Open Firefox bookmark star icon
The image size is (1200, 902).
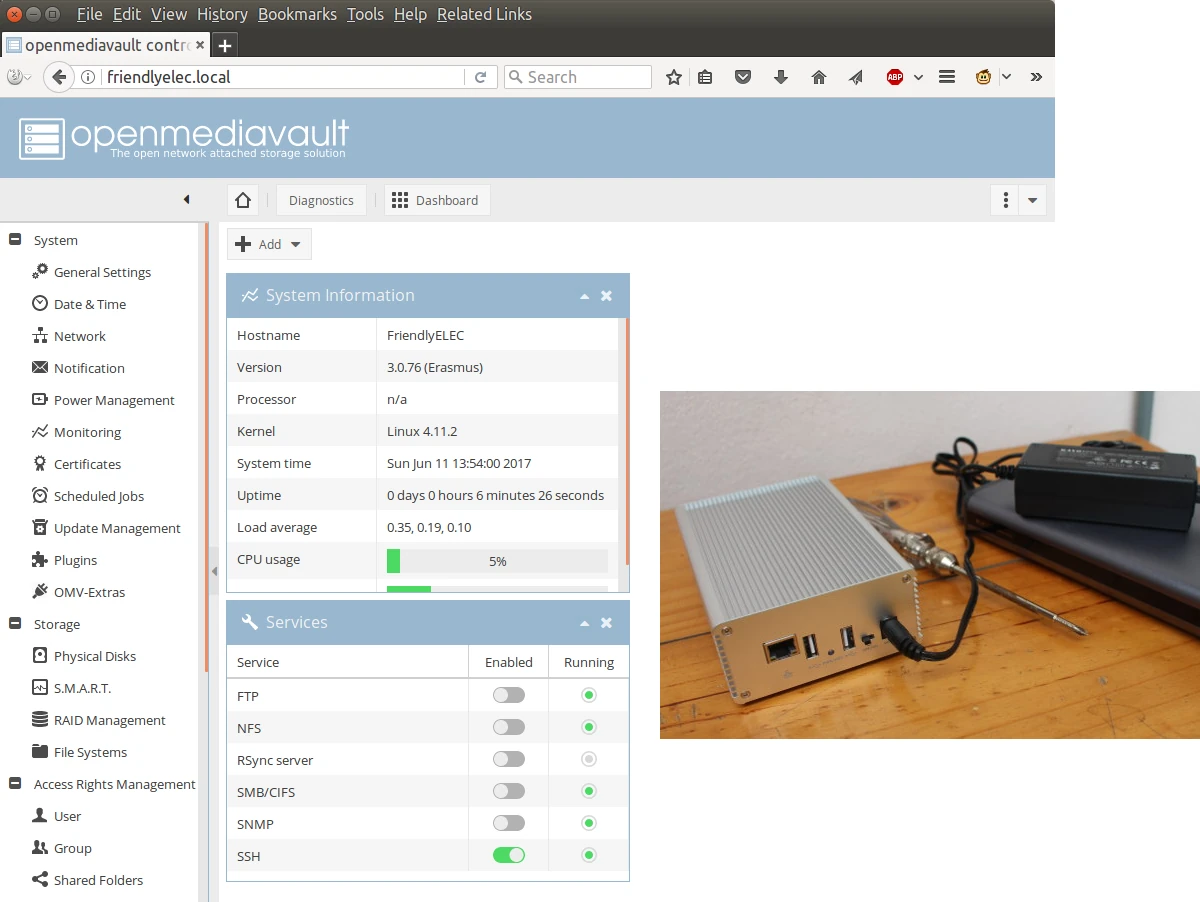(x=674, y=77)
